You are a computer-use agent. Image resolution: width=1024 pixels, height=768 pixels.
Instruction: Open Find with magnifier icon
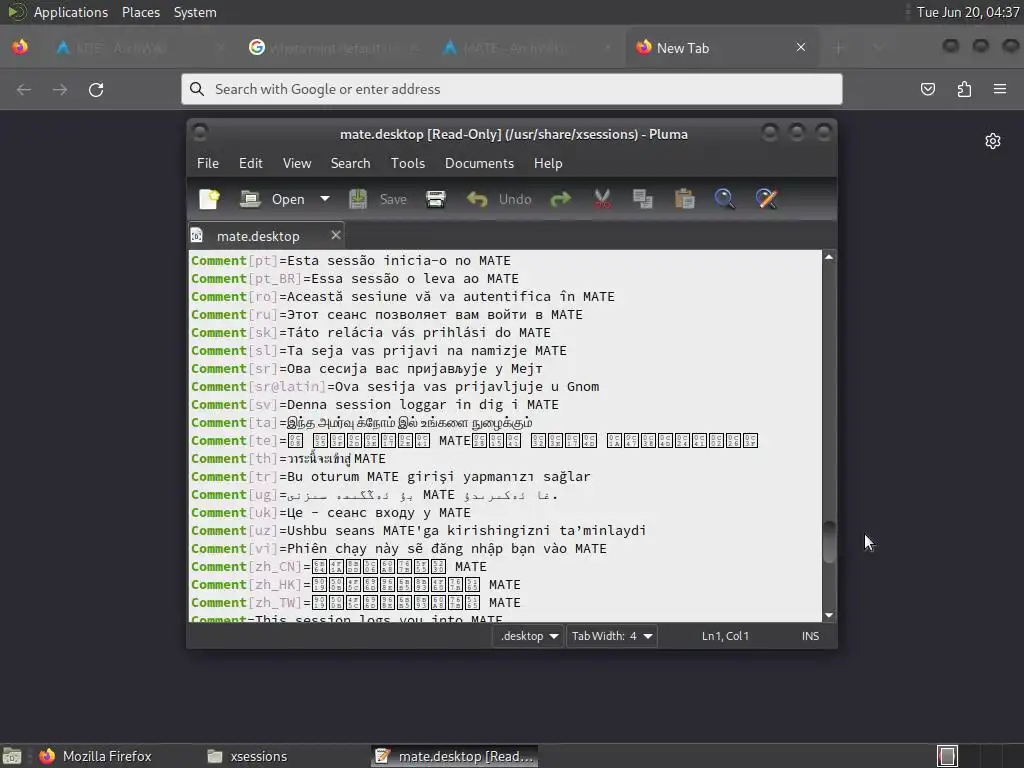pos(724,199)
